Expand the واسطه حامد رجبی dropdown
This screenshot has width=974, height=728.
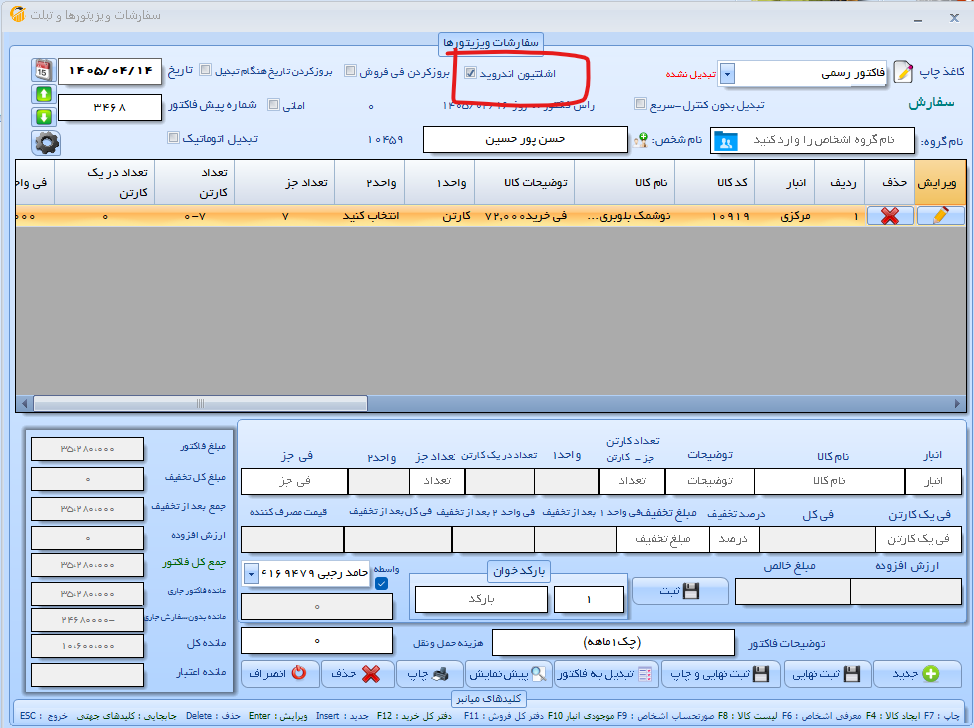pos(251,573)
